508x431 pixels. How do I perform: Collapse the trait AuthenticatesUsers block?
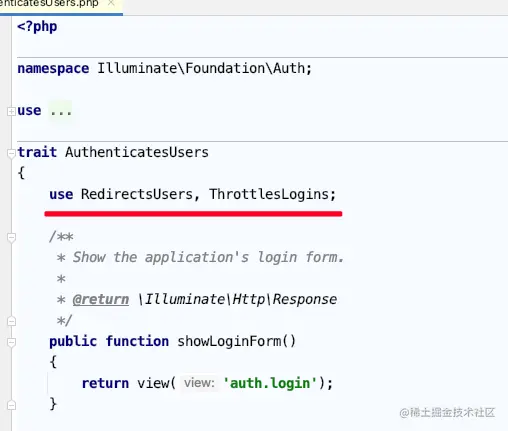point(11,153)
